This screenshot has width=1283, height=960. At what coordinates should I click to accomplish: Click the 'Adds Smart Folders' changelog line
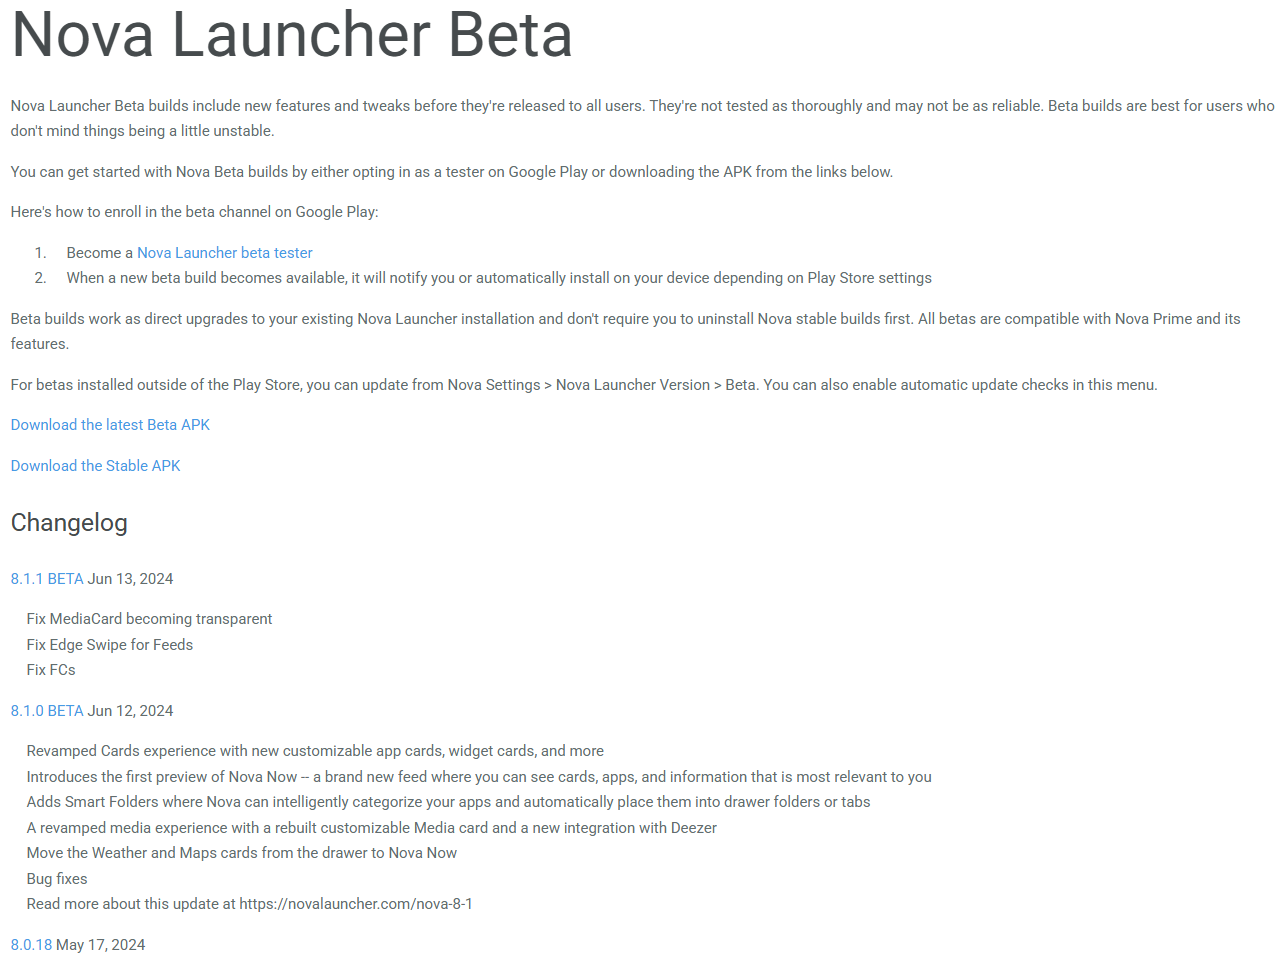click(x=448, y=802)
